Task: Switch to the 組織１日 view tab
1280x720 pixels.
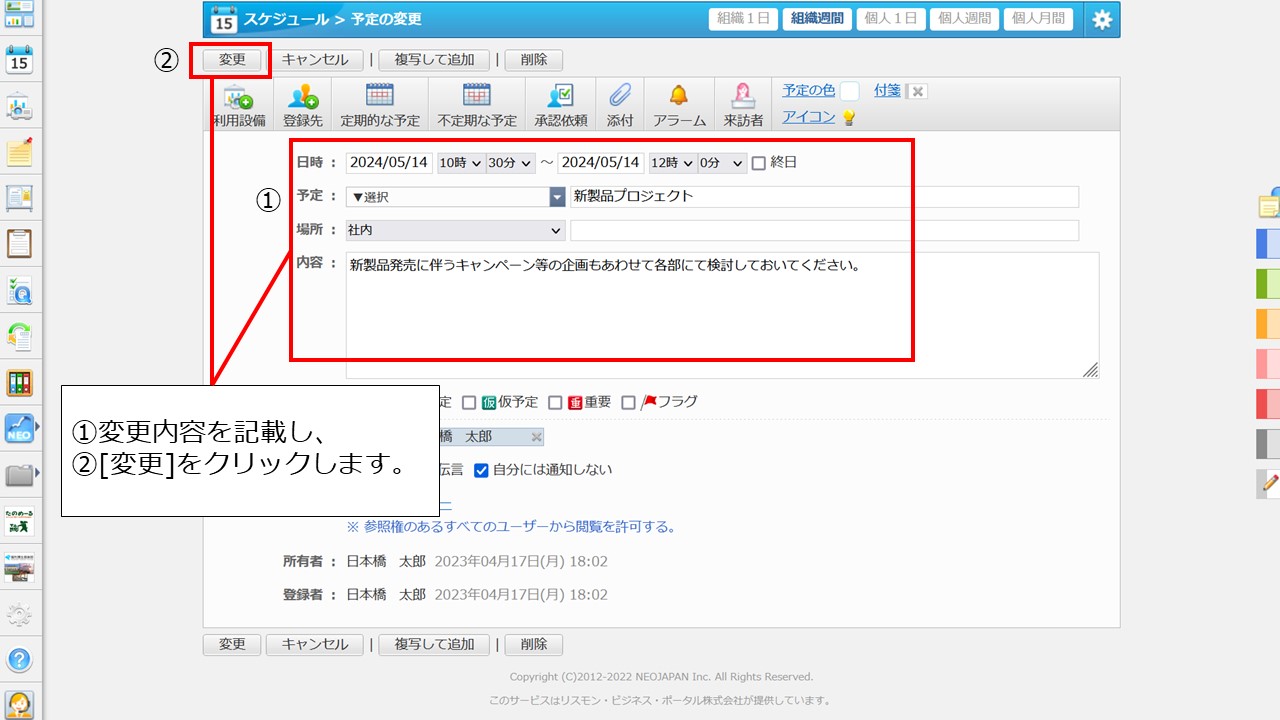Action: point(743,19)
